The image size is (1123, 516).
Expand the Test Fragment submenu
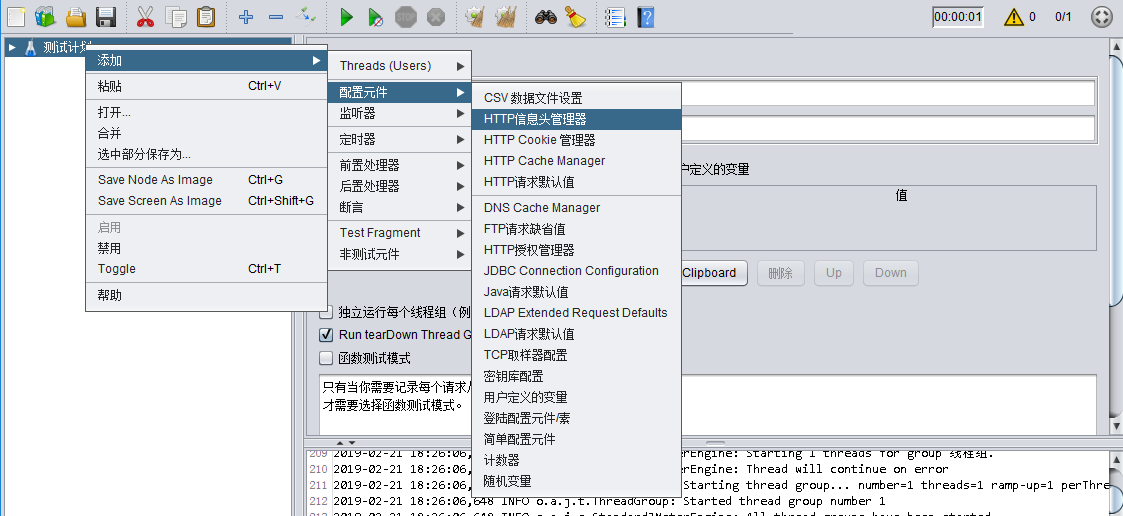coord(400,233)
